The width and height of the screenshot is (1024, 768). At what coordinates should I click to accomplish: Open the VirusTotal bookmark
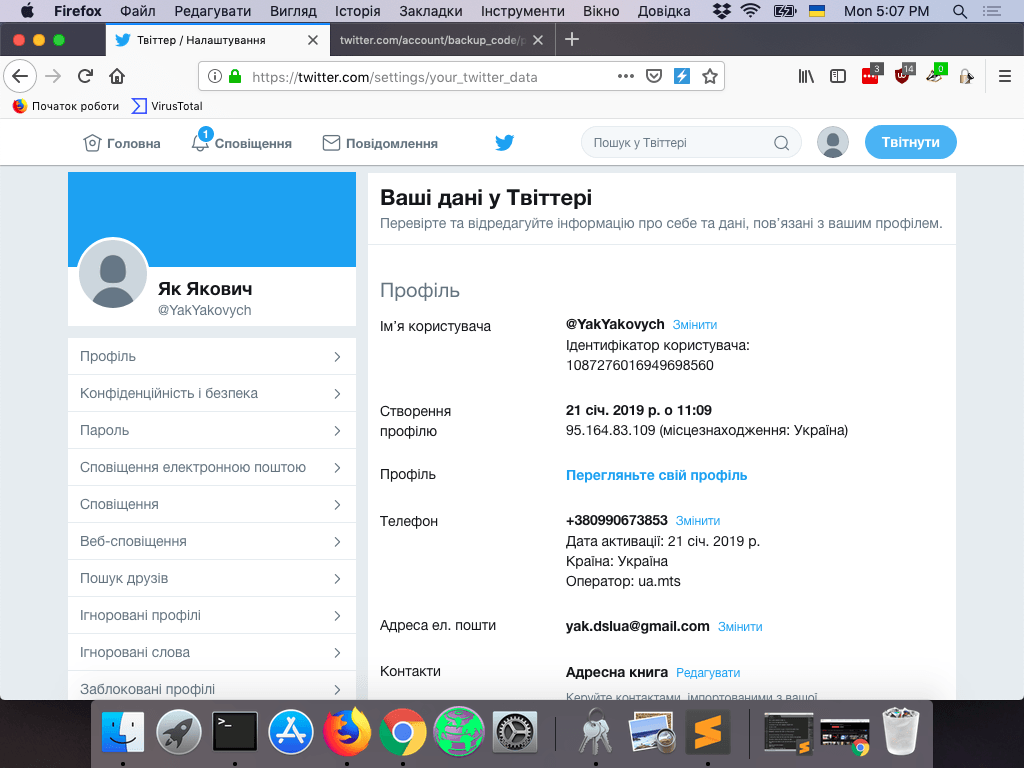coord(167,106)
